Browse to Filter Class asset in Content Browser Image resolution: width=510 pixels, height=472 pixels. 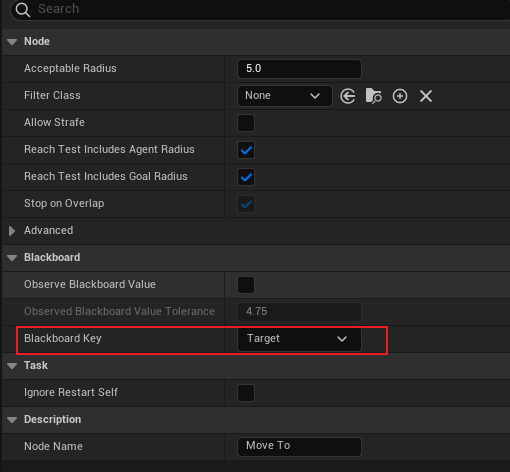tap(374, 96)
